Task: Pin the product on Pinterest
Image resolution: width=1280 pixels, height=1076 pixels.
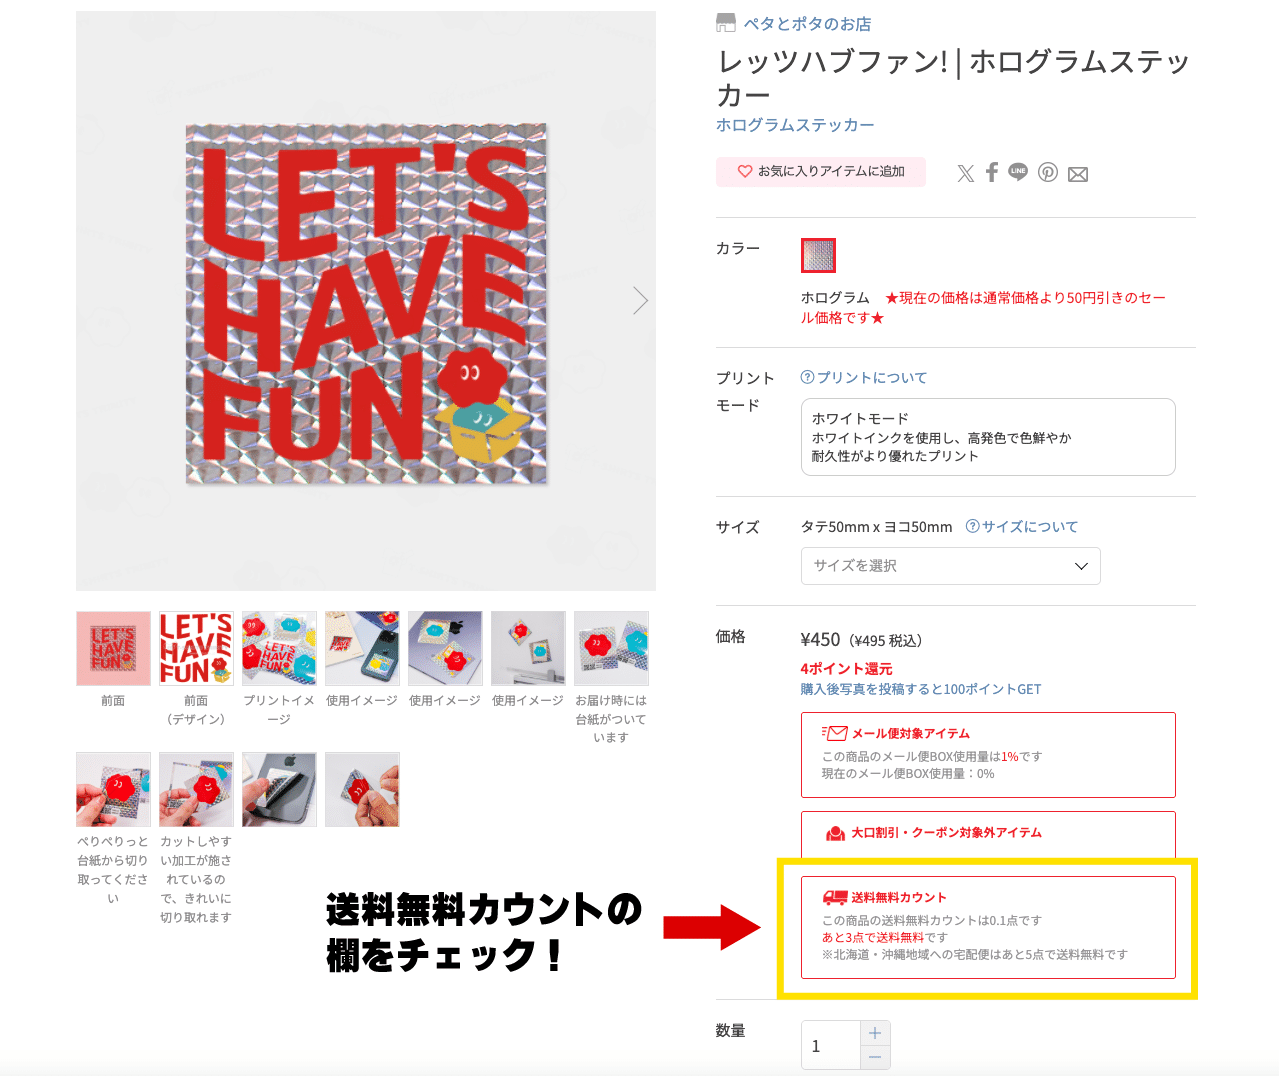Action: [x=1047, y=172]
